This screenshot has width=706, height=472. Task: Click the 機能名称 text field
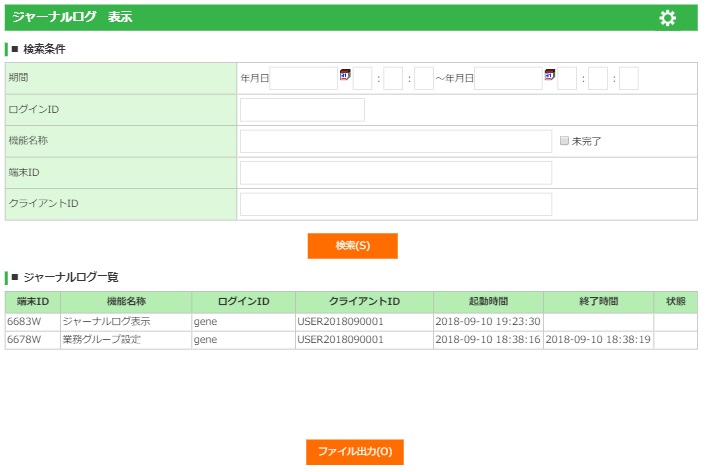pyautogui.click(x=395, y=141)
